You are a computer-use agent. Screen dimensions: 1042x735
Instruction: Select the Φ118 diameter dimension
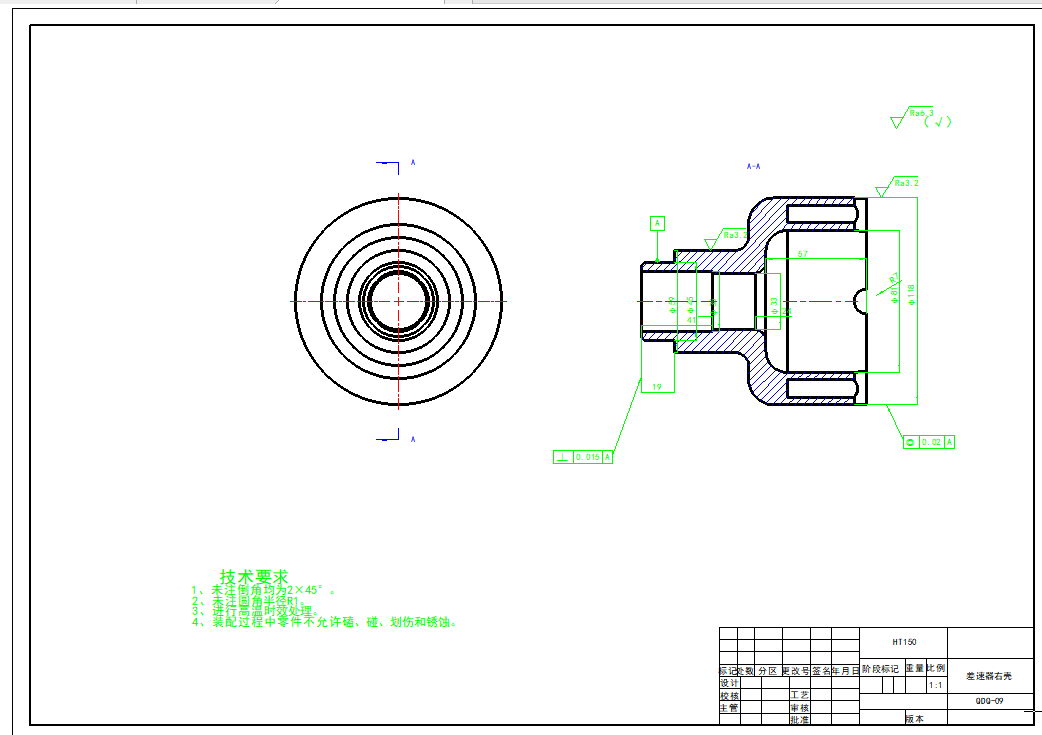[911, 294]
